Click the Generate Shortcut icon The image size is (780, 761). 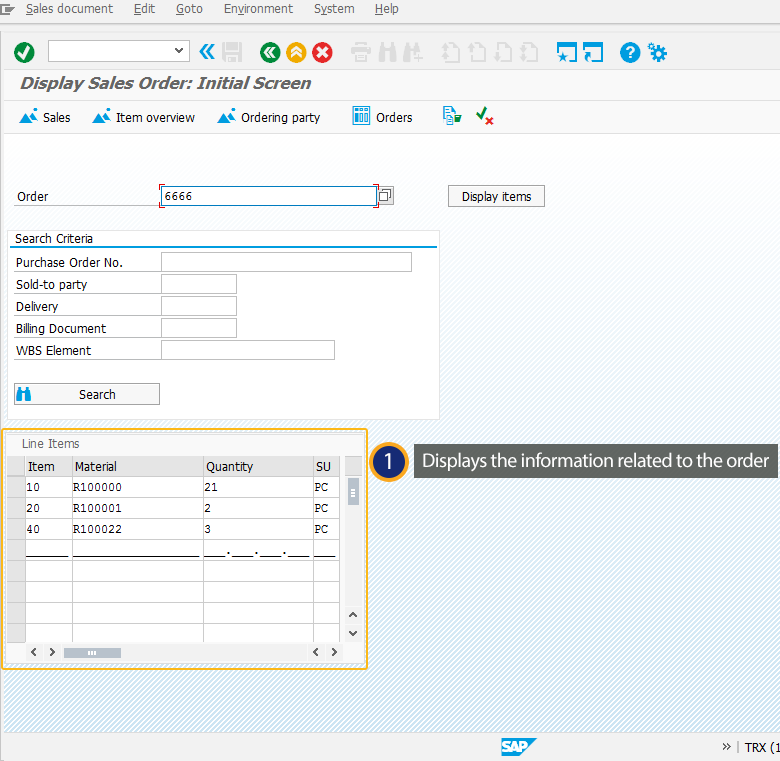click(x=593, y=52)
